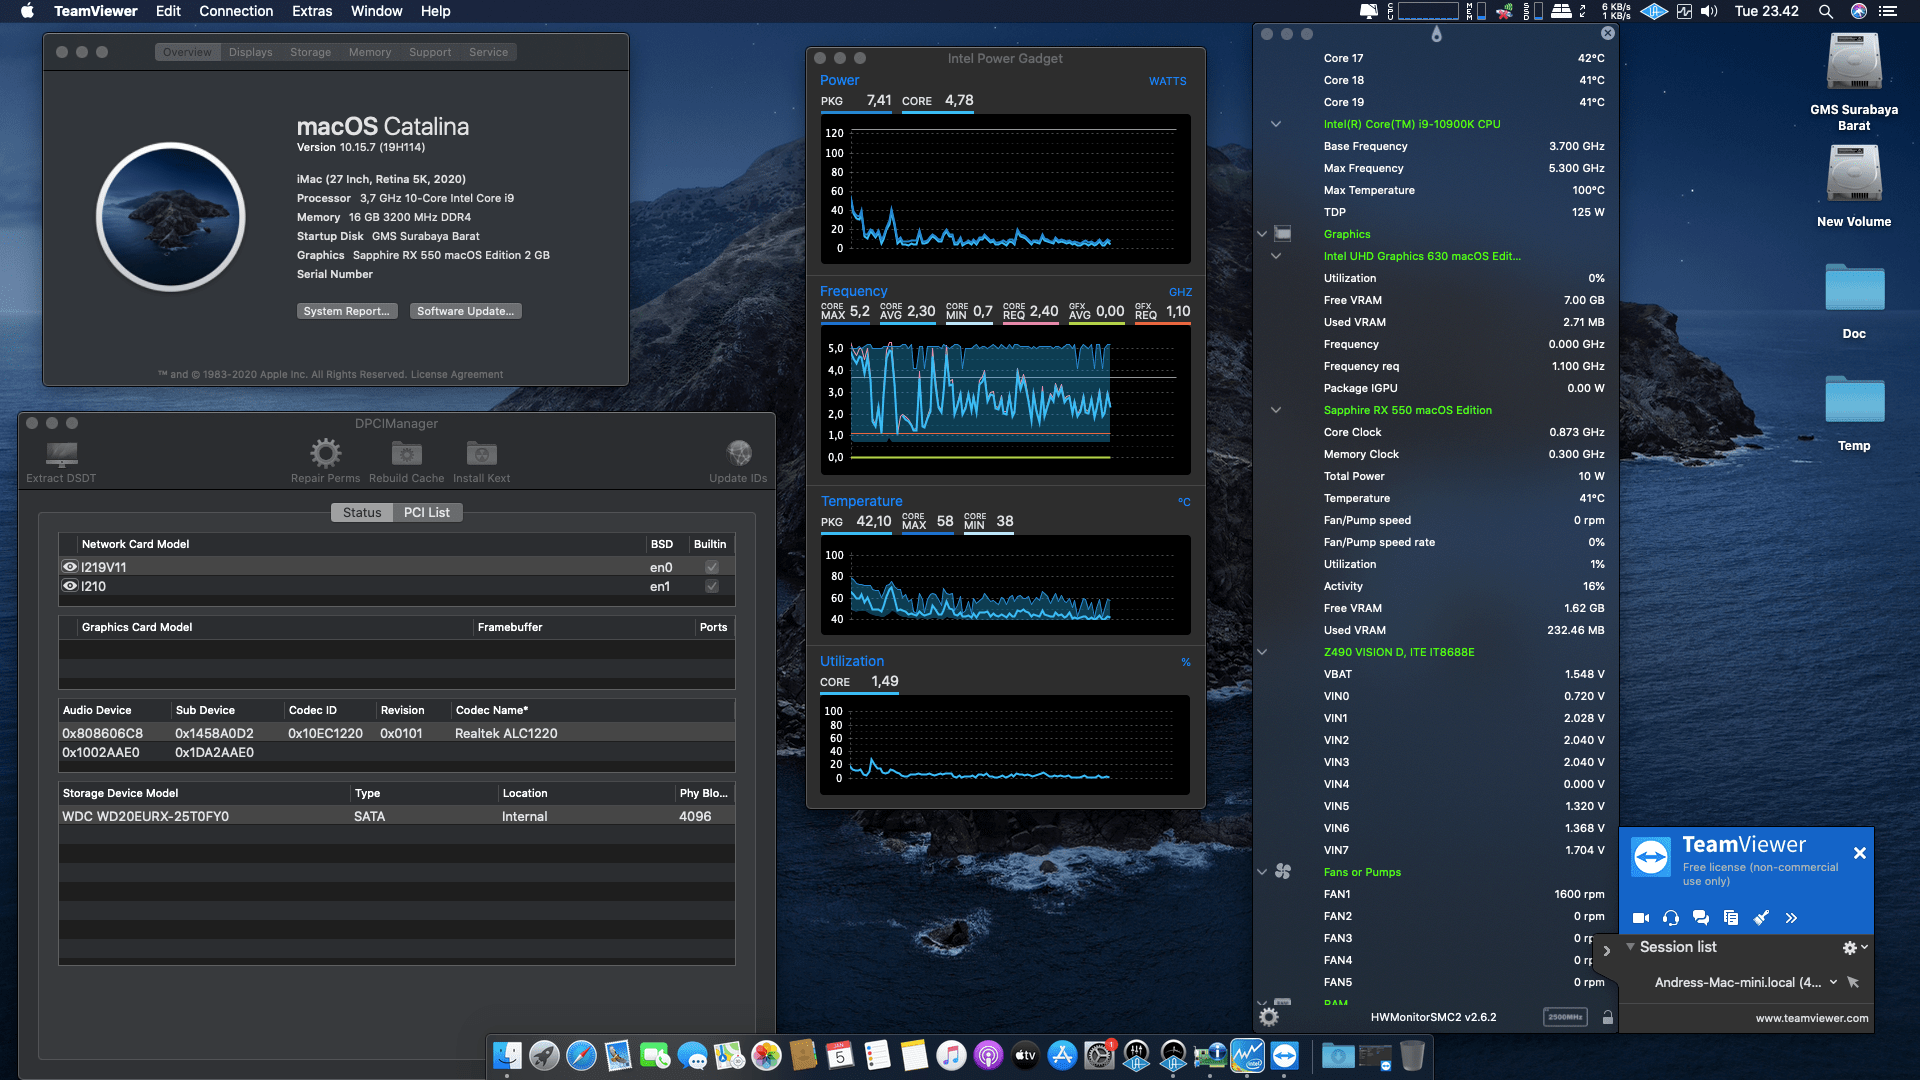Click the Siri menu bar icon
The width and height of the screenshot is (1920, 1080).
pyautogui.click(x=1858, y=11)
